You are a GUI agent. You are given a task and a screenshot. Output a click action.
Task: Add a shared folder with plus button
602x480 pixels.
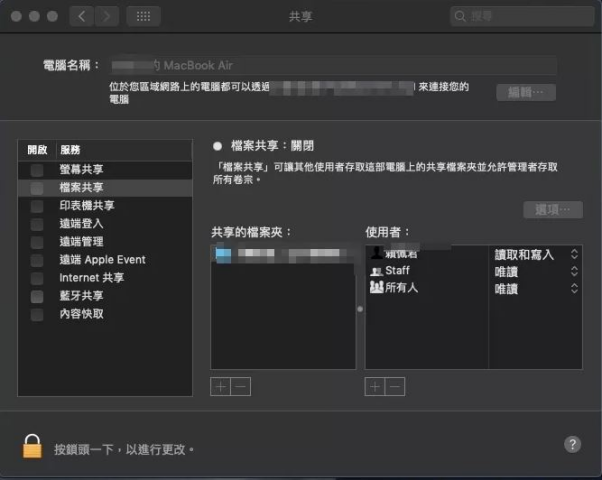220,387
